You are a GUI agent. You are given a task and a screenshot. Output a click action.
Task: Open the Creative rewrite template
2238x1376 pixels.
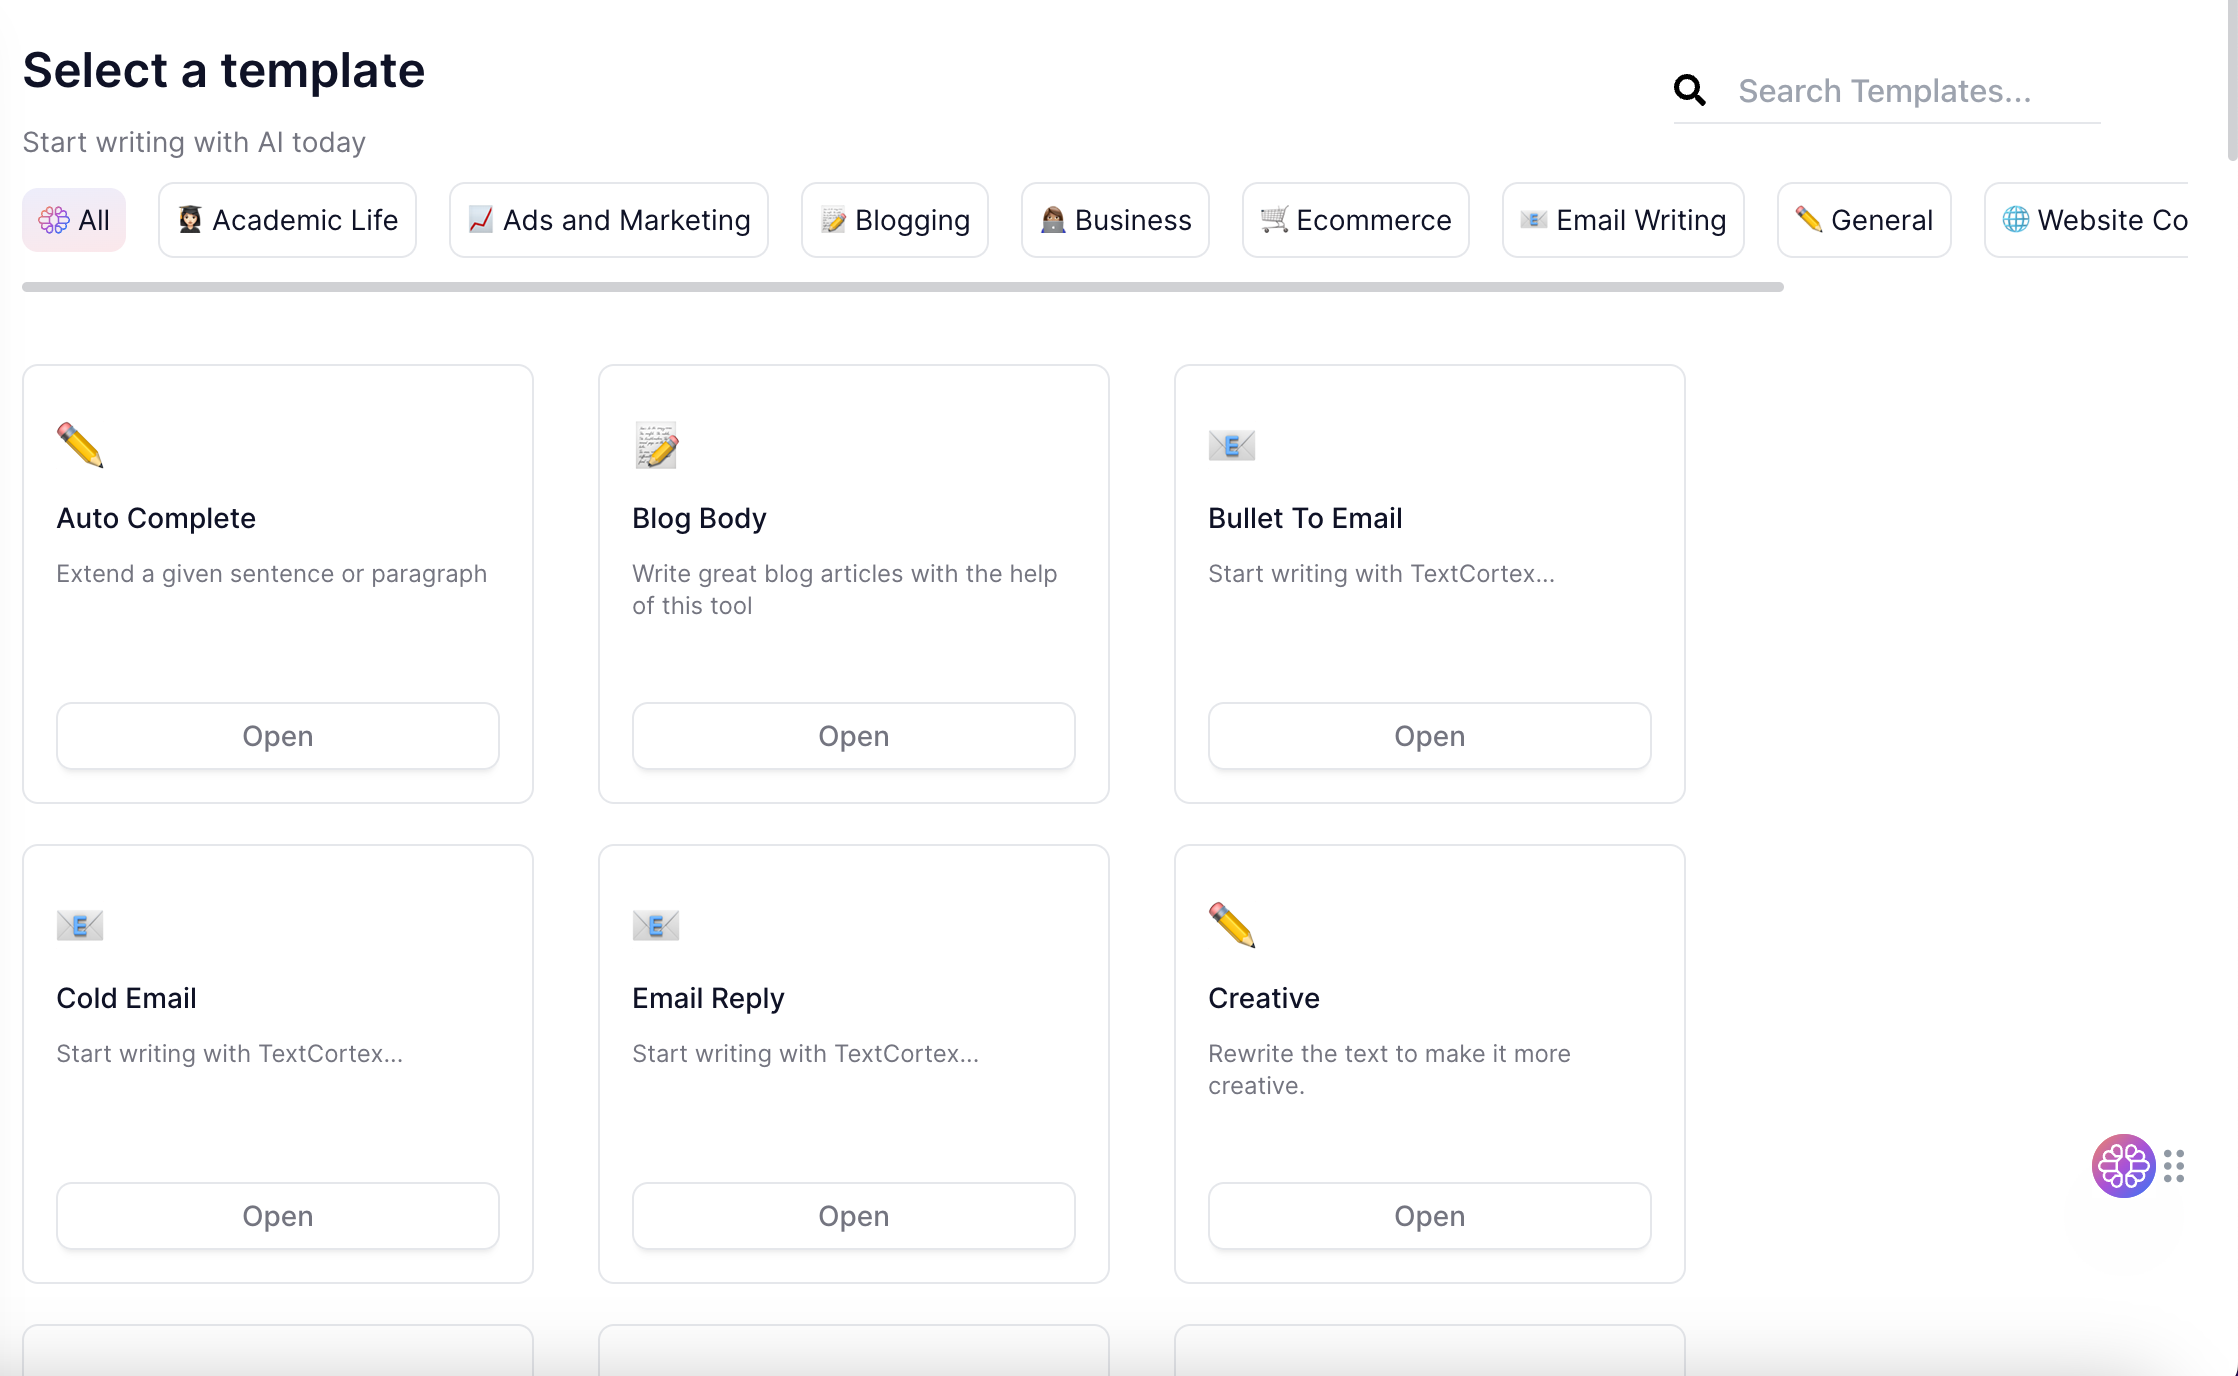pos(1430,1216)
